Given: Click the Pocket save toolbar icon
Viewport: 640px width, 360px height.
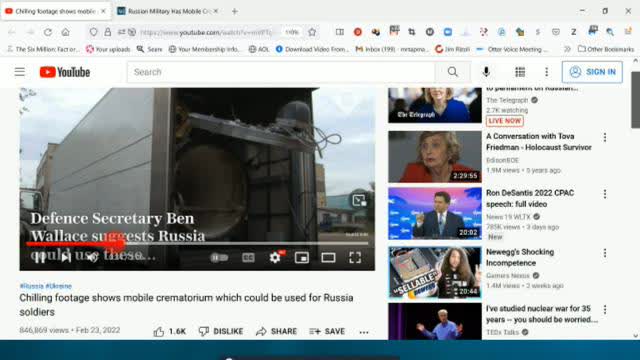Looking at the screenshot, I should tap(556, 32).
